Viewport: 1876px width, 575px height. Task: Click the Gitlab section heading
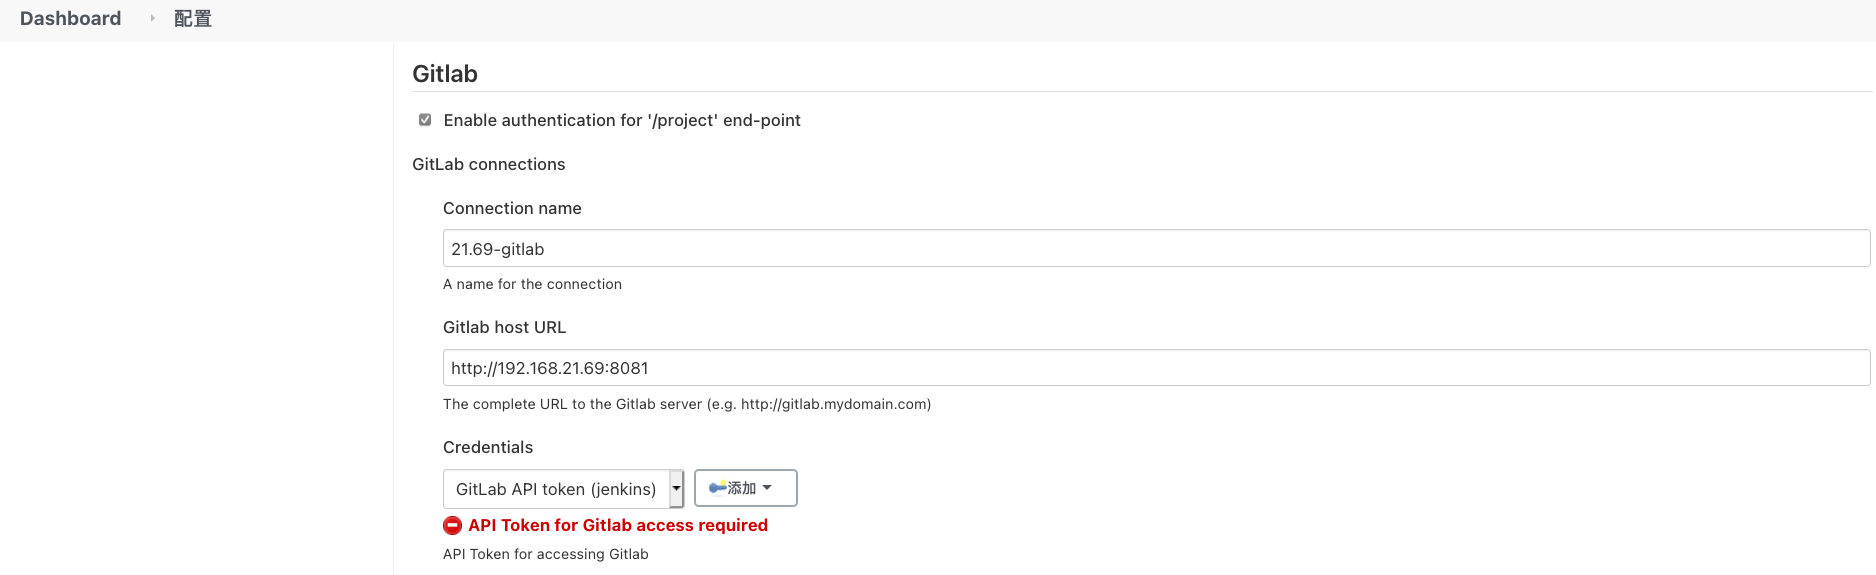click(x=445, y=74)
